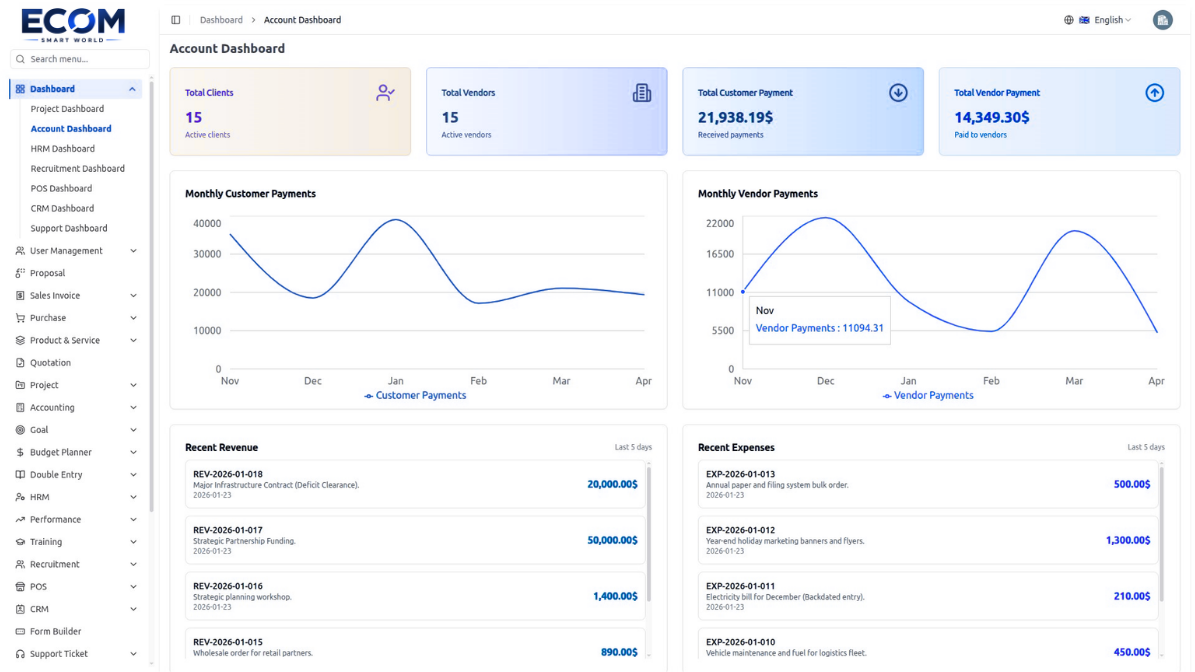Click the Dashboard grid icon

tap(20, 89)
